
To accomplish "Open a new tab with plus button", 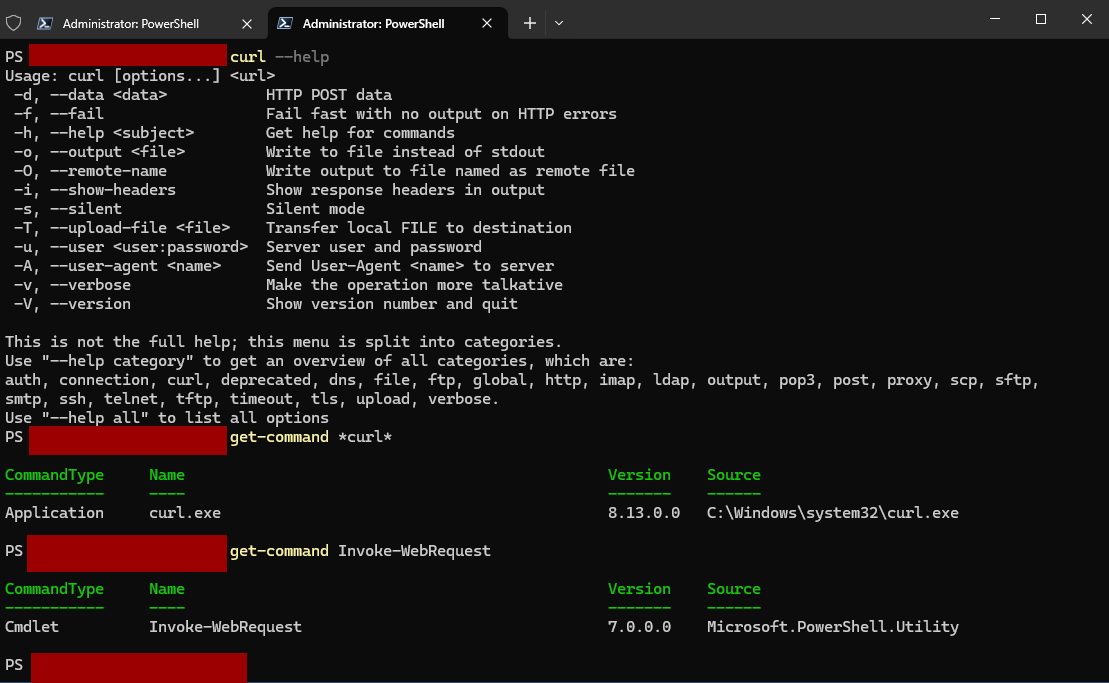I will point(530,23).
